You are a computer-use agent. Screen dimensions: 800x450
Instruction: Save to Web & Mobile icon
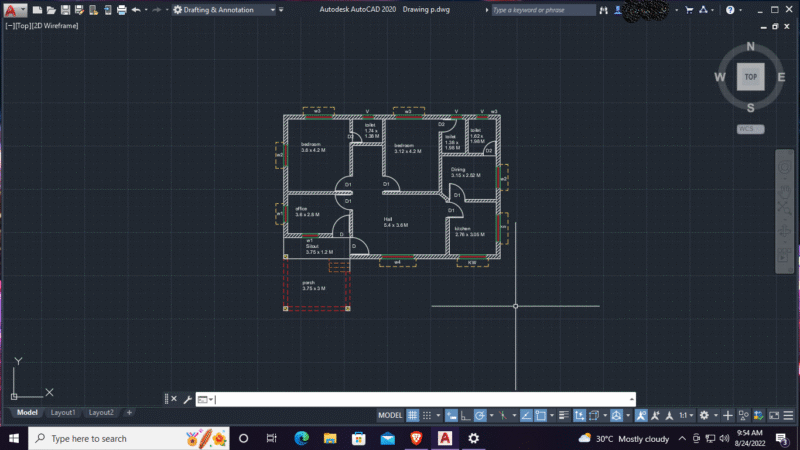[x=108, y=10]
